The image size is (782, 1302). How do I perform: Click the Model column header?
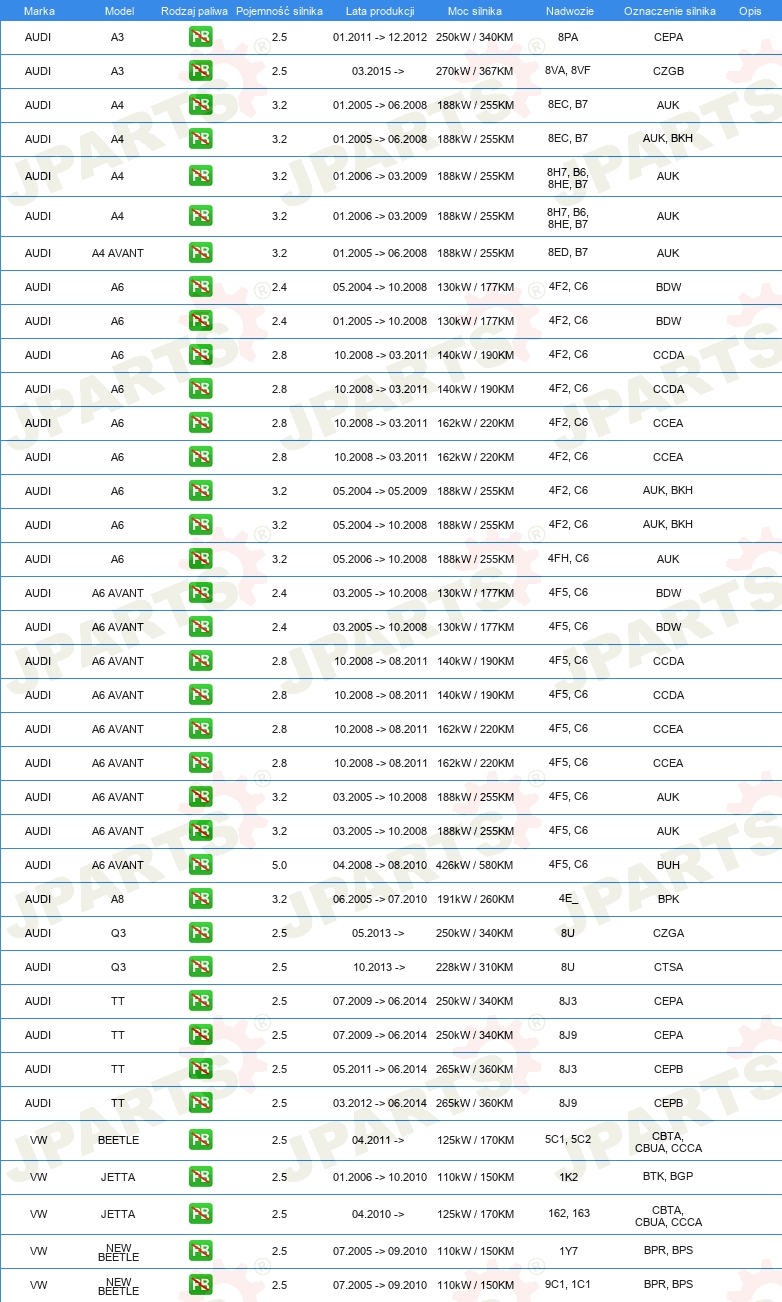[119, 10]
